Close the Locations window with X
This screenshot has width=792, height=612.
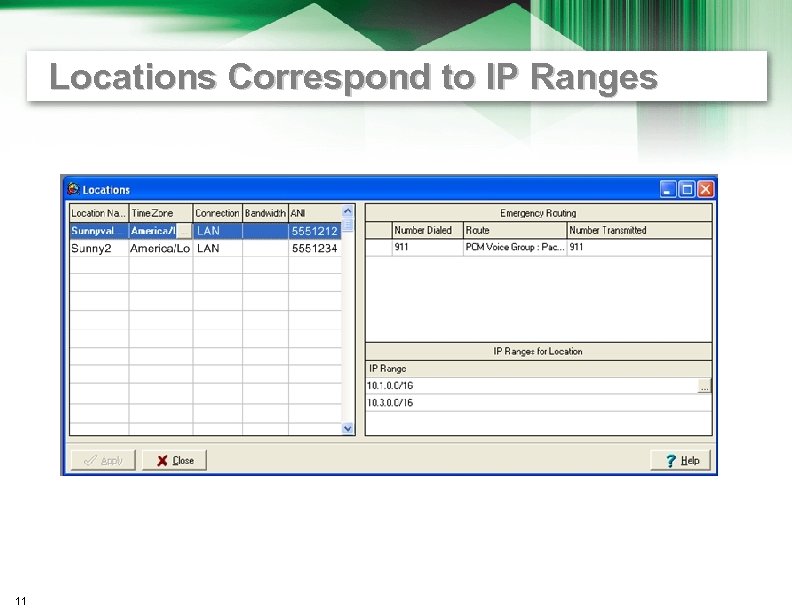(x=706, y=189)
